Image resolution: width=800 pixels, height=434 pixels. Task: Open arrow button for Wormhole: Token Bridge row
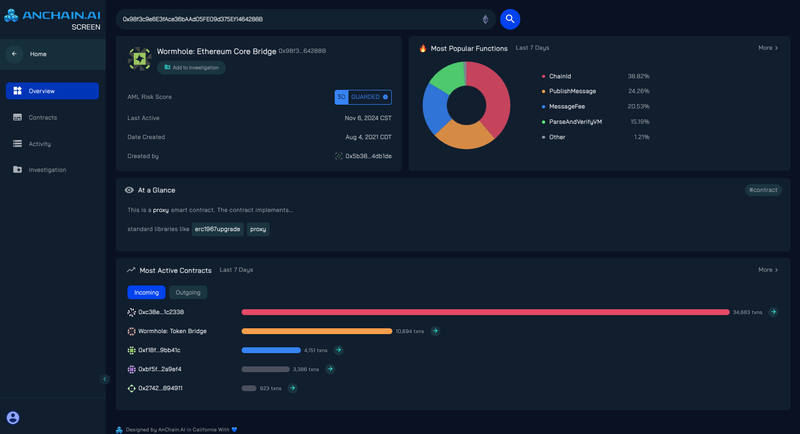click(435, 331)
